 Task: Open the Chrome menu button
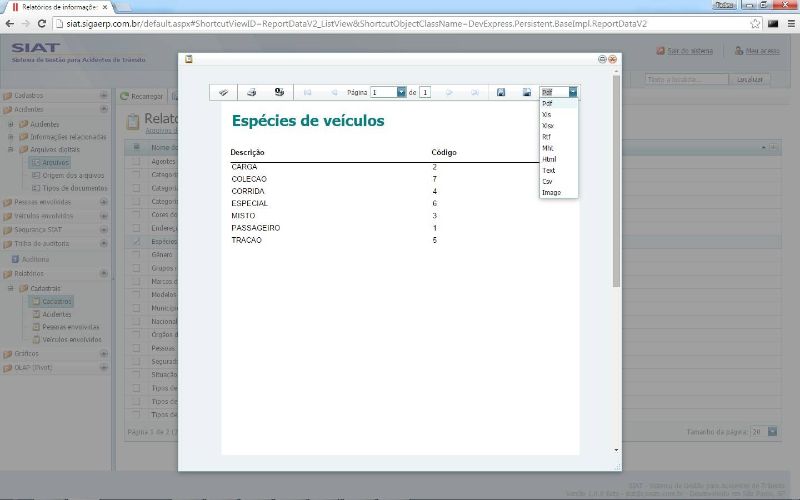tap(791, 23)
